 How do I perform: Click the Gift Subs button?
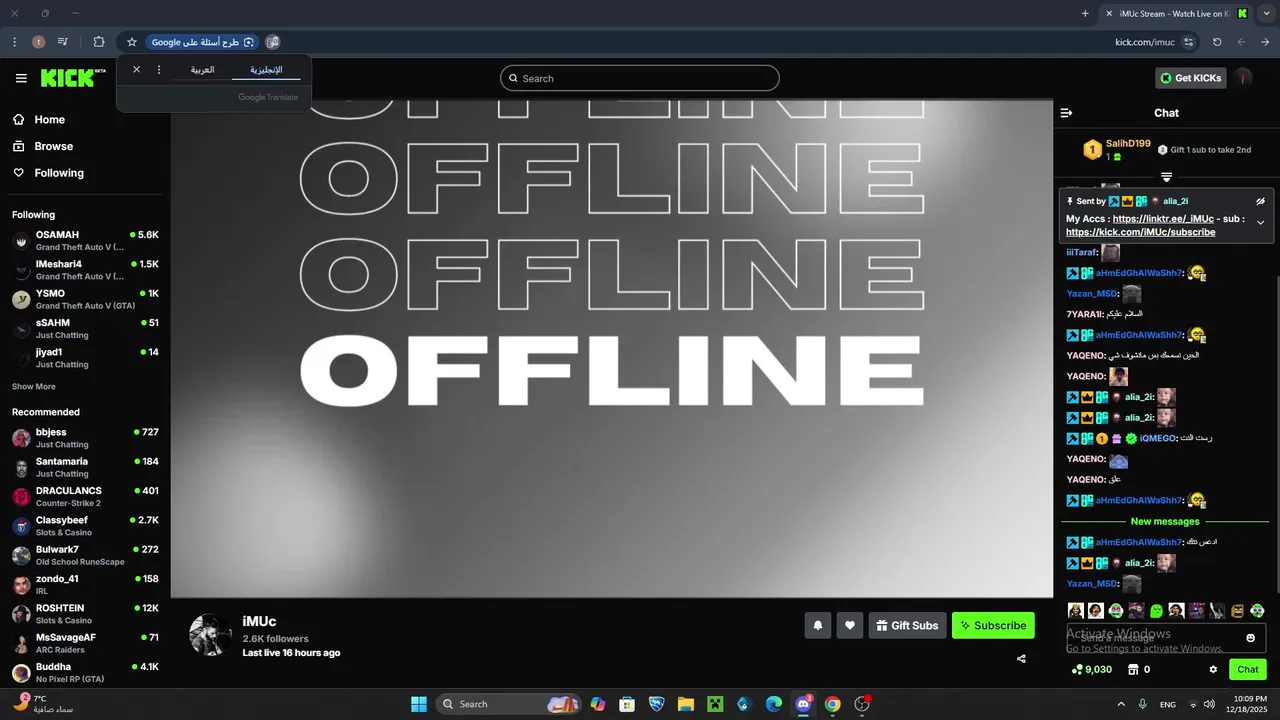[x=907, y=625]
